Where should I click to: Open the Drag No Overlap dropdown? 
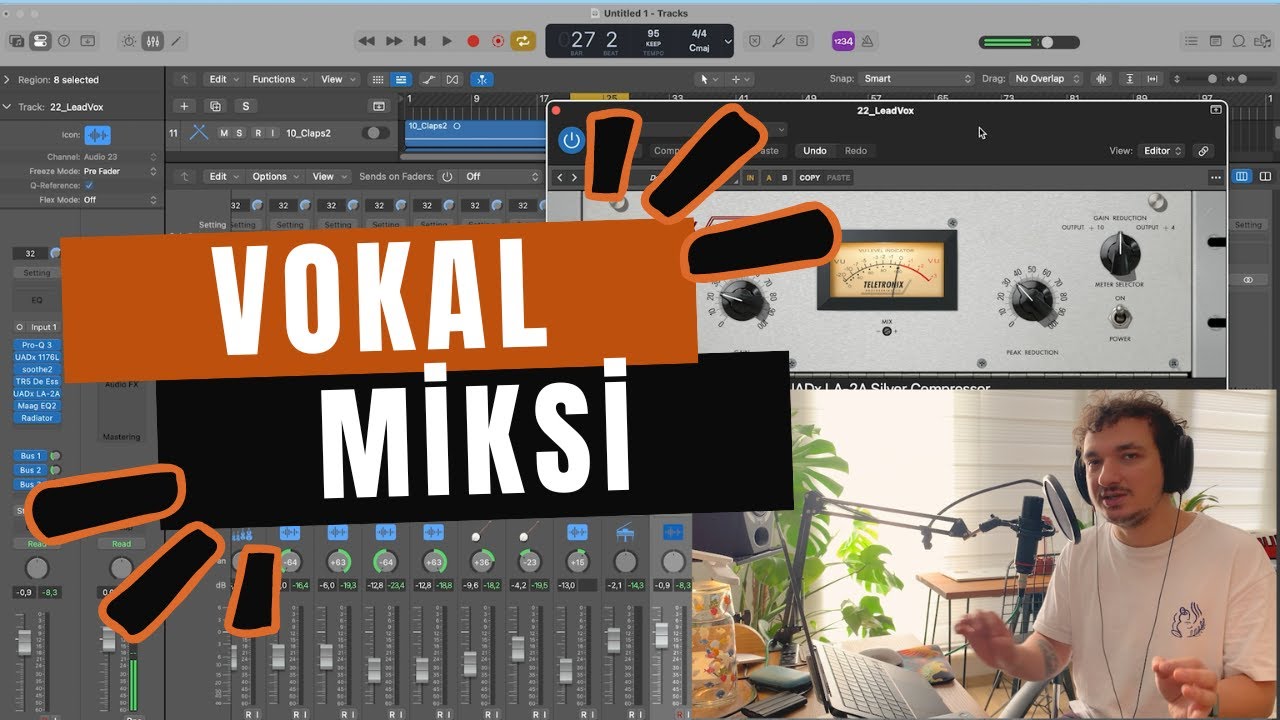1047,79
